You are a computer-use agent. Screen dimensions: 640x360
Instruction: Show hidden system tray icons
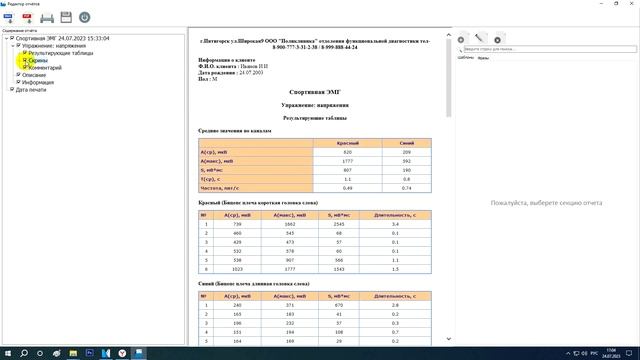[x=568, y=353]
